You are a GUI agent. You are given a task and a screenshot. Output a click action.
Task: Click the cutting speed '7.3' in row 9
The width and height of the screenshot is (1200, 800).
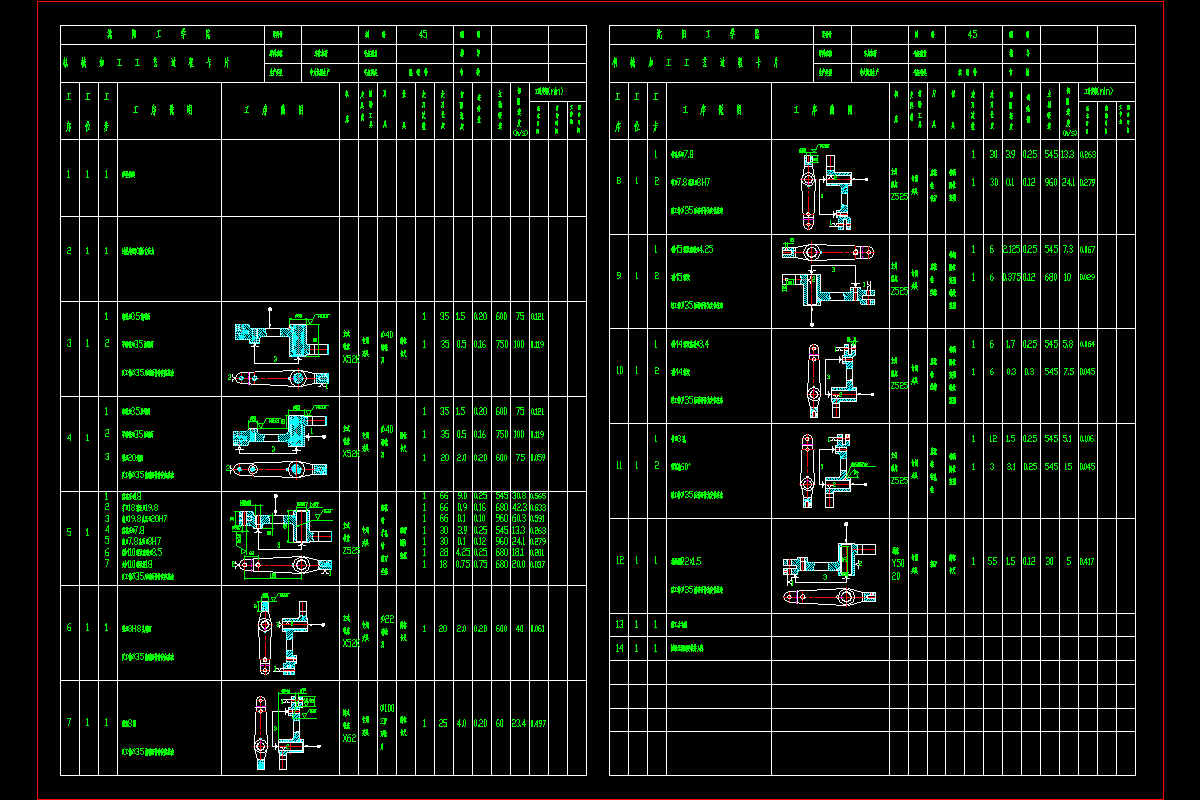click(x=1068, y=249)
